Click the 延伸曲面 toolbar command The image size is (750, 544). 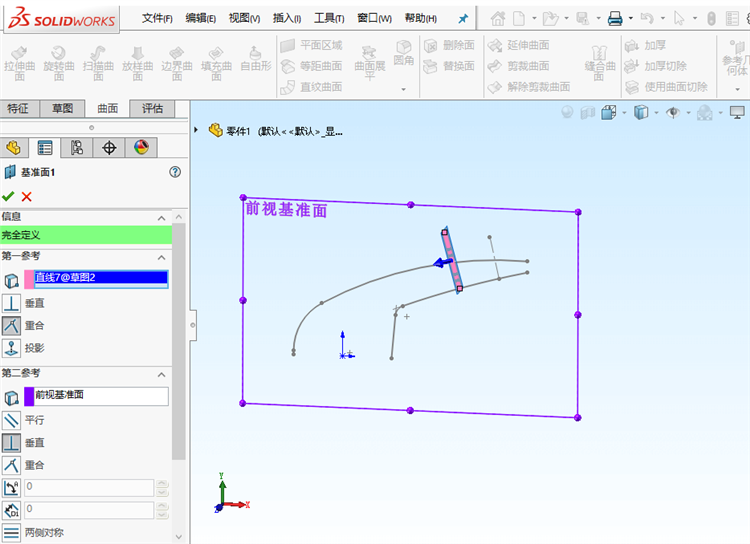click(x=518, y=45)
